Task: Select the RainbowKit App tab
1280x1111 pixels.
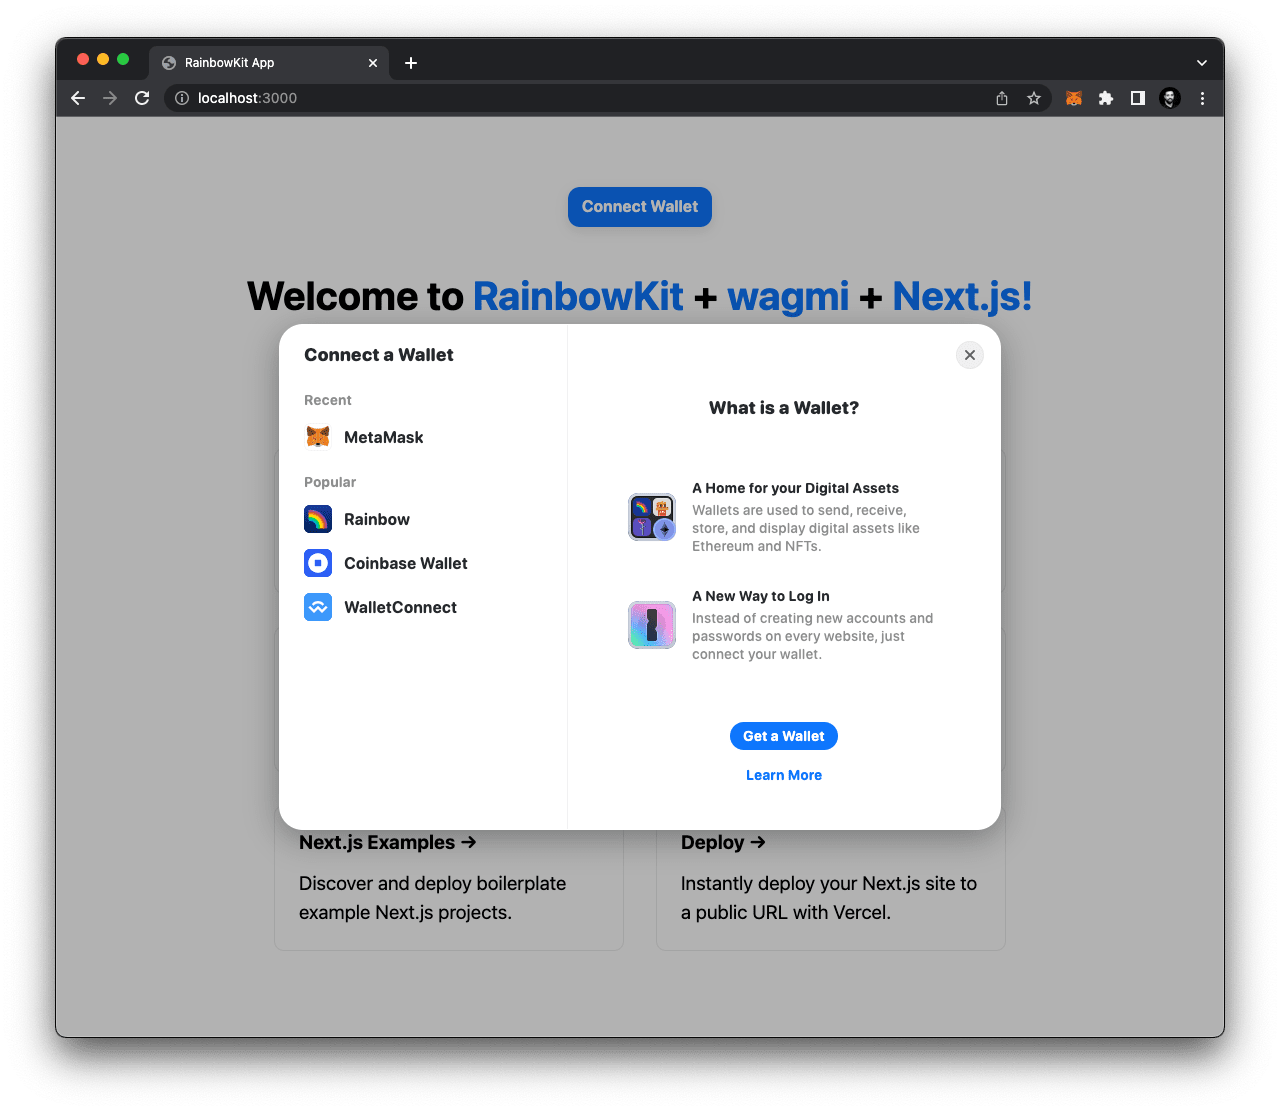Action: coord(269,63)
